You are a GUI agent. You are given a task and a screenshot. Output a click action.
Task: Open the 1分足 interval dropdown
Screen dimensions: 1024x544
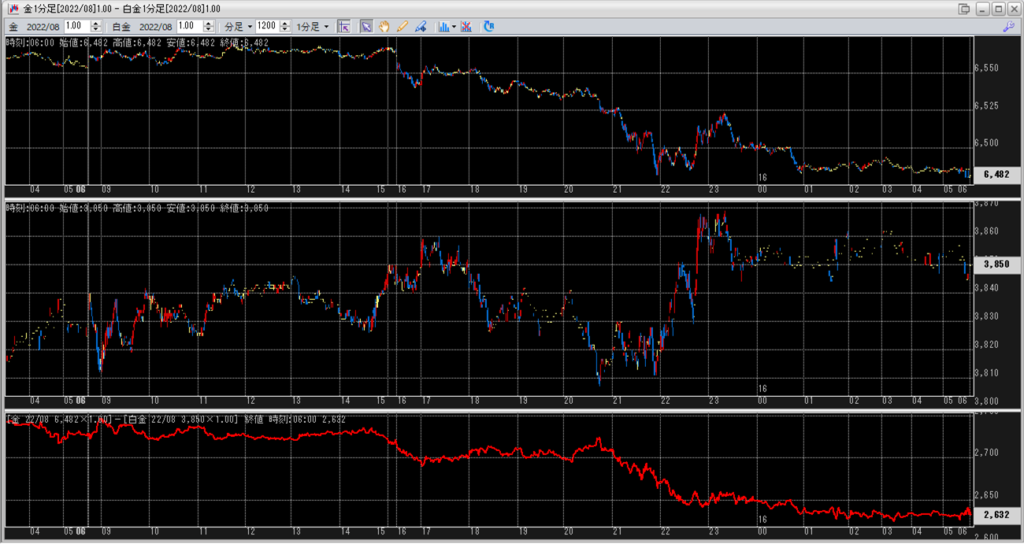click(312, 26)
